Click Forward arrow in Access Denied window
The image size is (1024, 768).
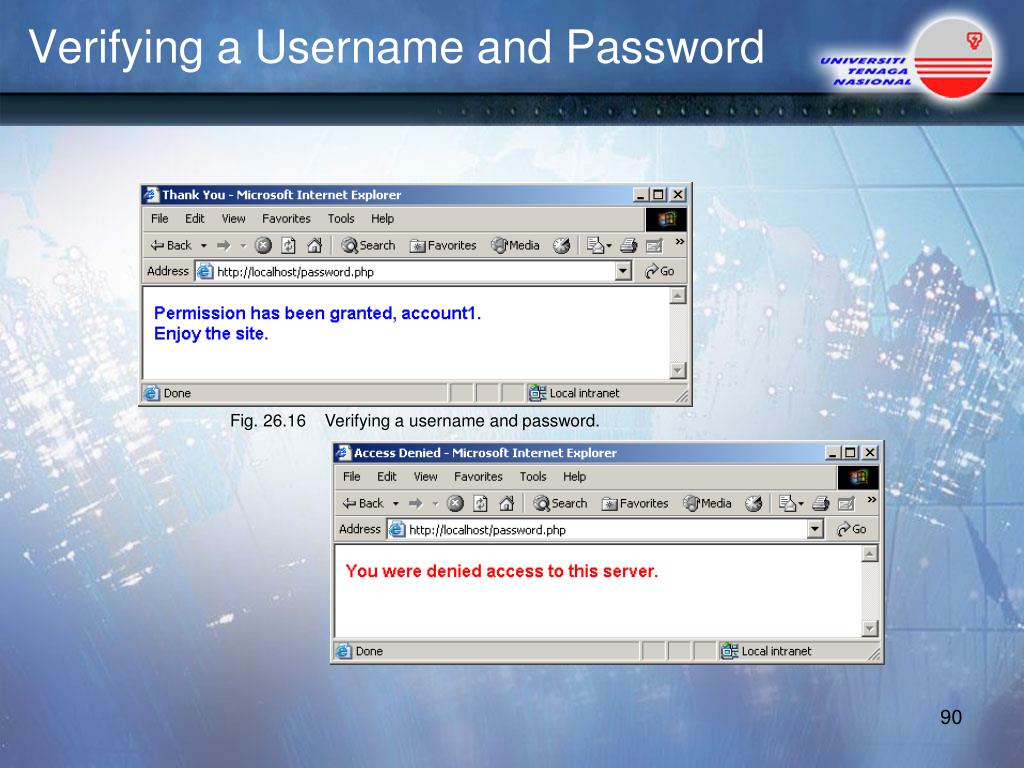click(415, 504)
